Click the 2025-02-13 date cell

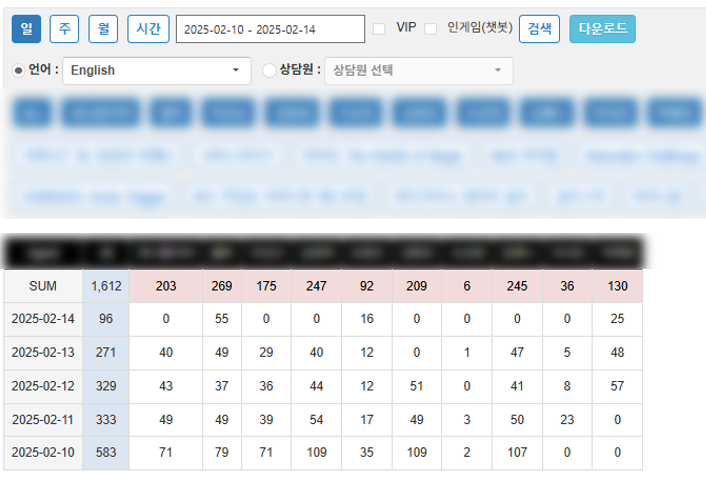click(43, 353)
